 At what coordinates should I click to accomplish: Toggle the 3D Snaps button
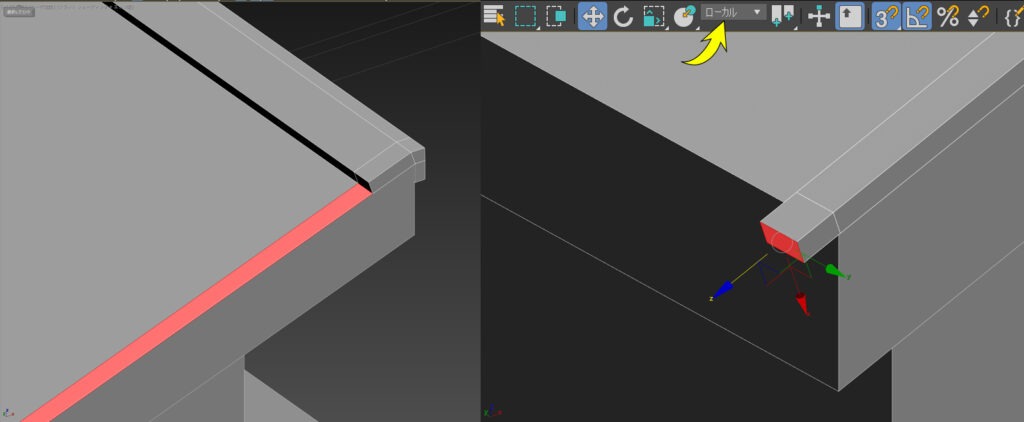tap(886, 16)
